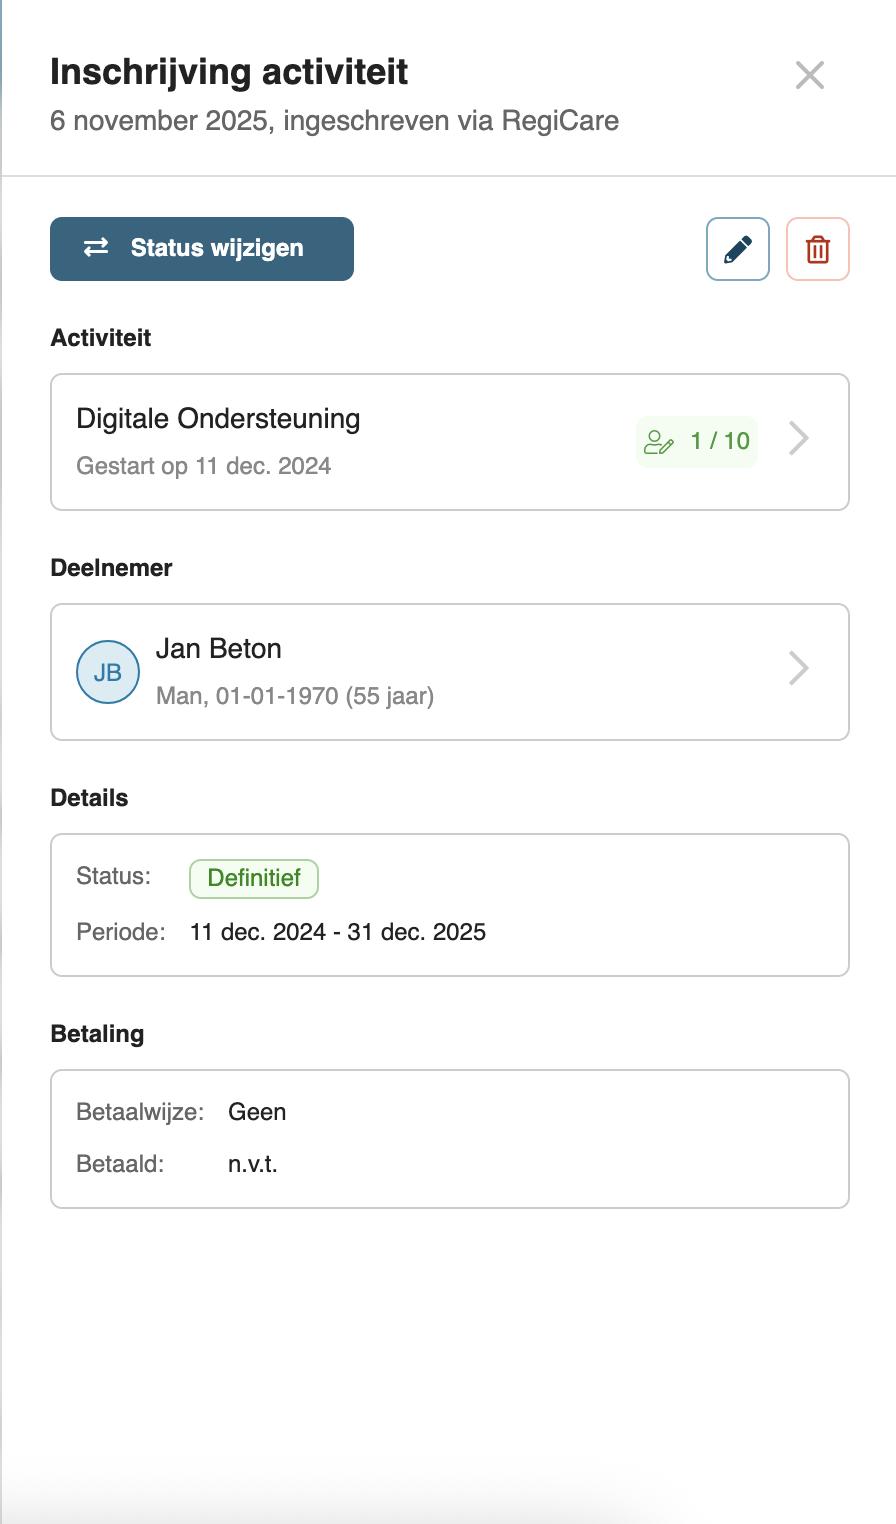Open Jan Beton's details via the chevron
This screenshot has width=896, height=1524.
799,668
